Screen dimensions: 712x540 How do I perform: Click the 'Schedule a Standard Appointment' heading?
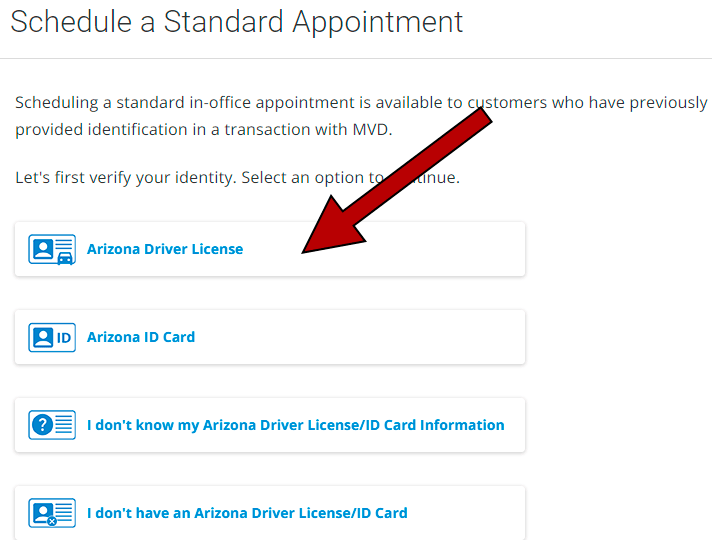tap(237, 22)
